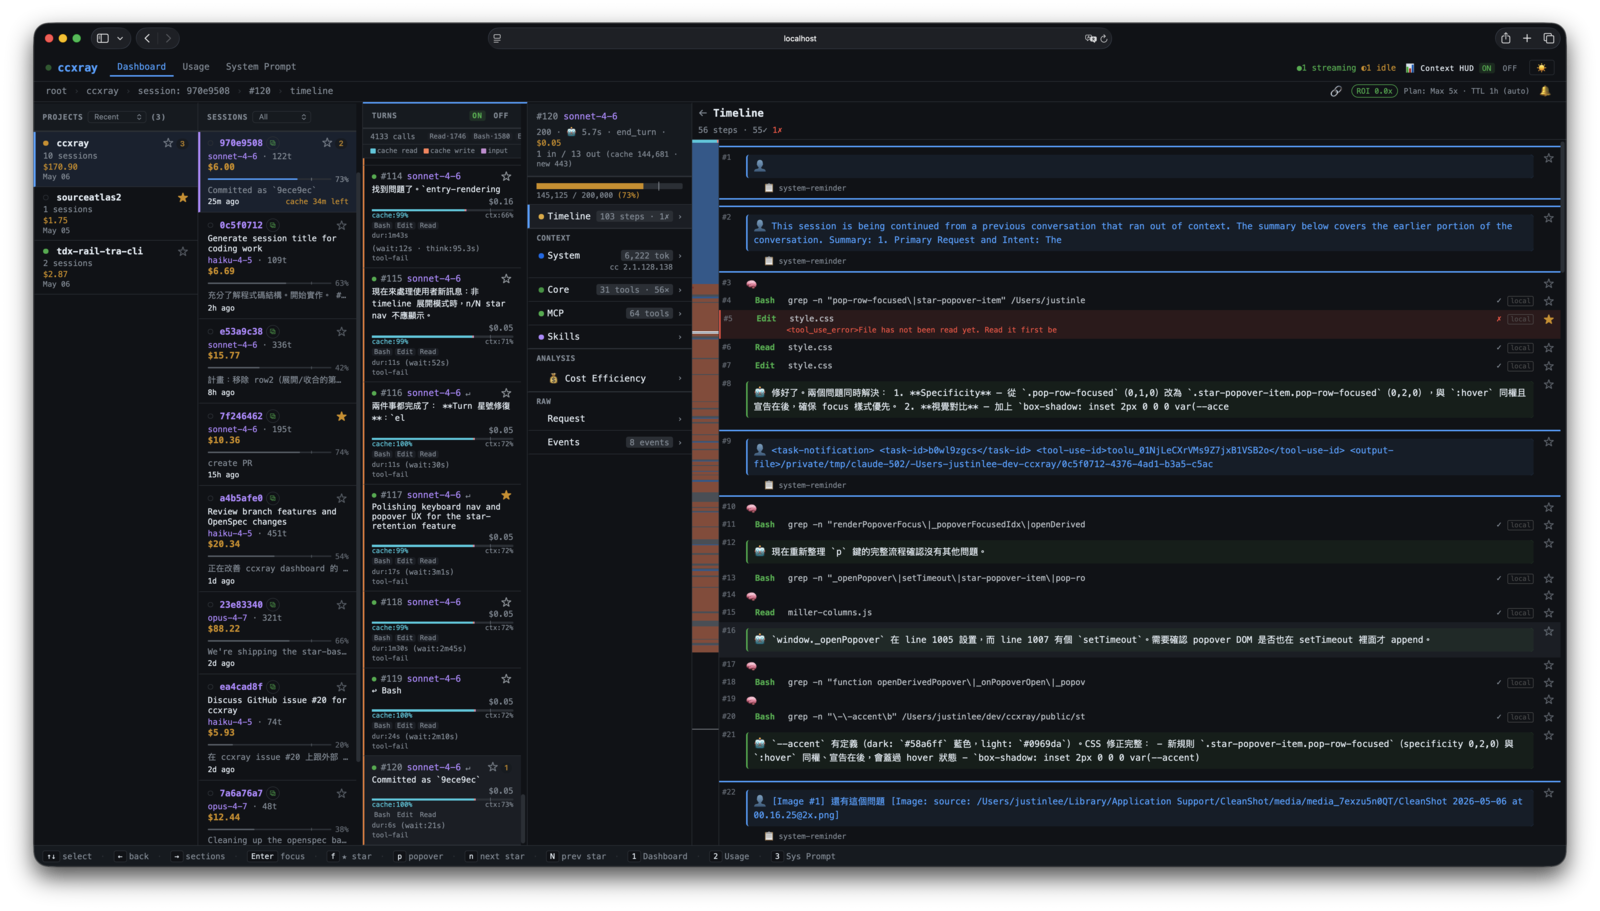Click the context usage bar 145,125 / 200,000
1600x911 pixels.
coord(609,186)
